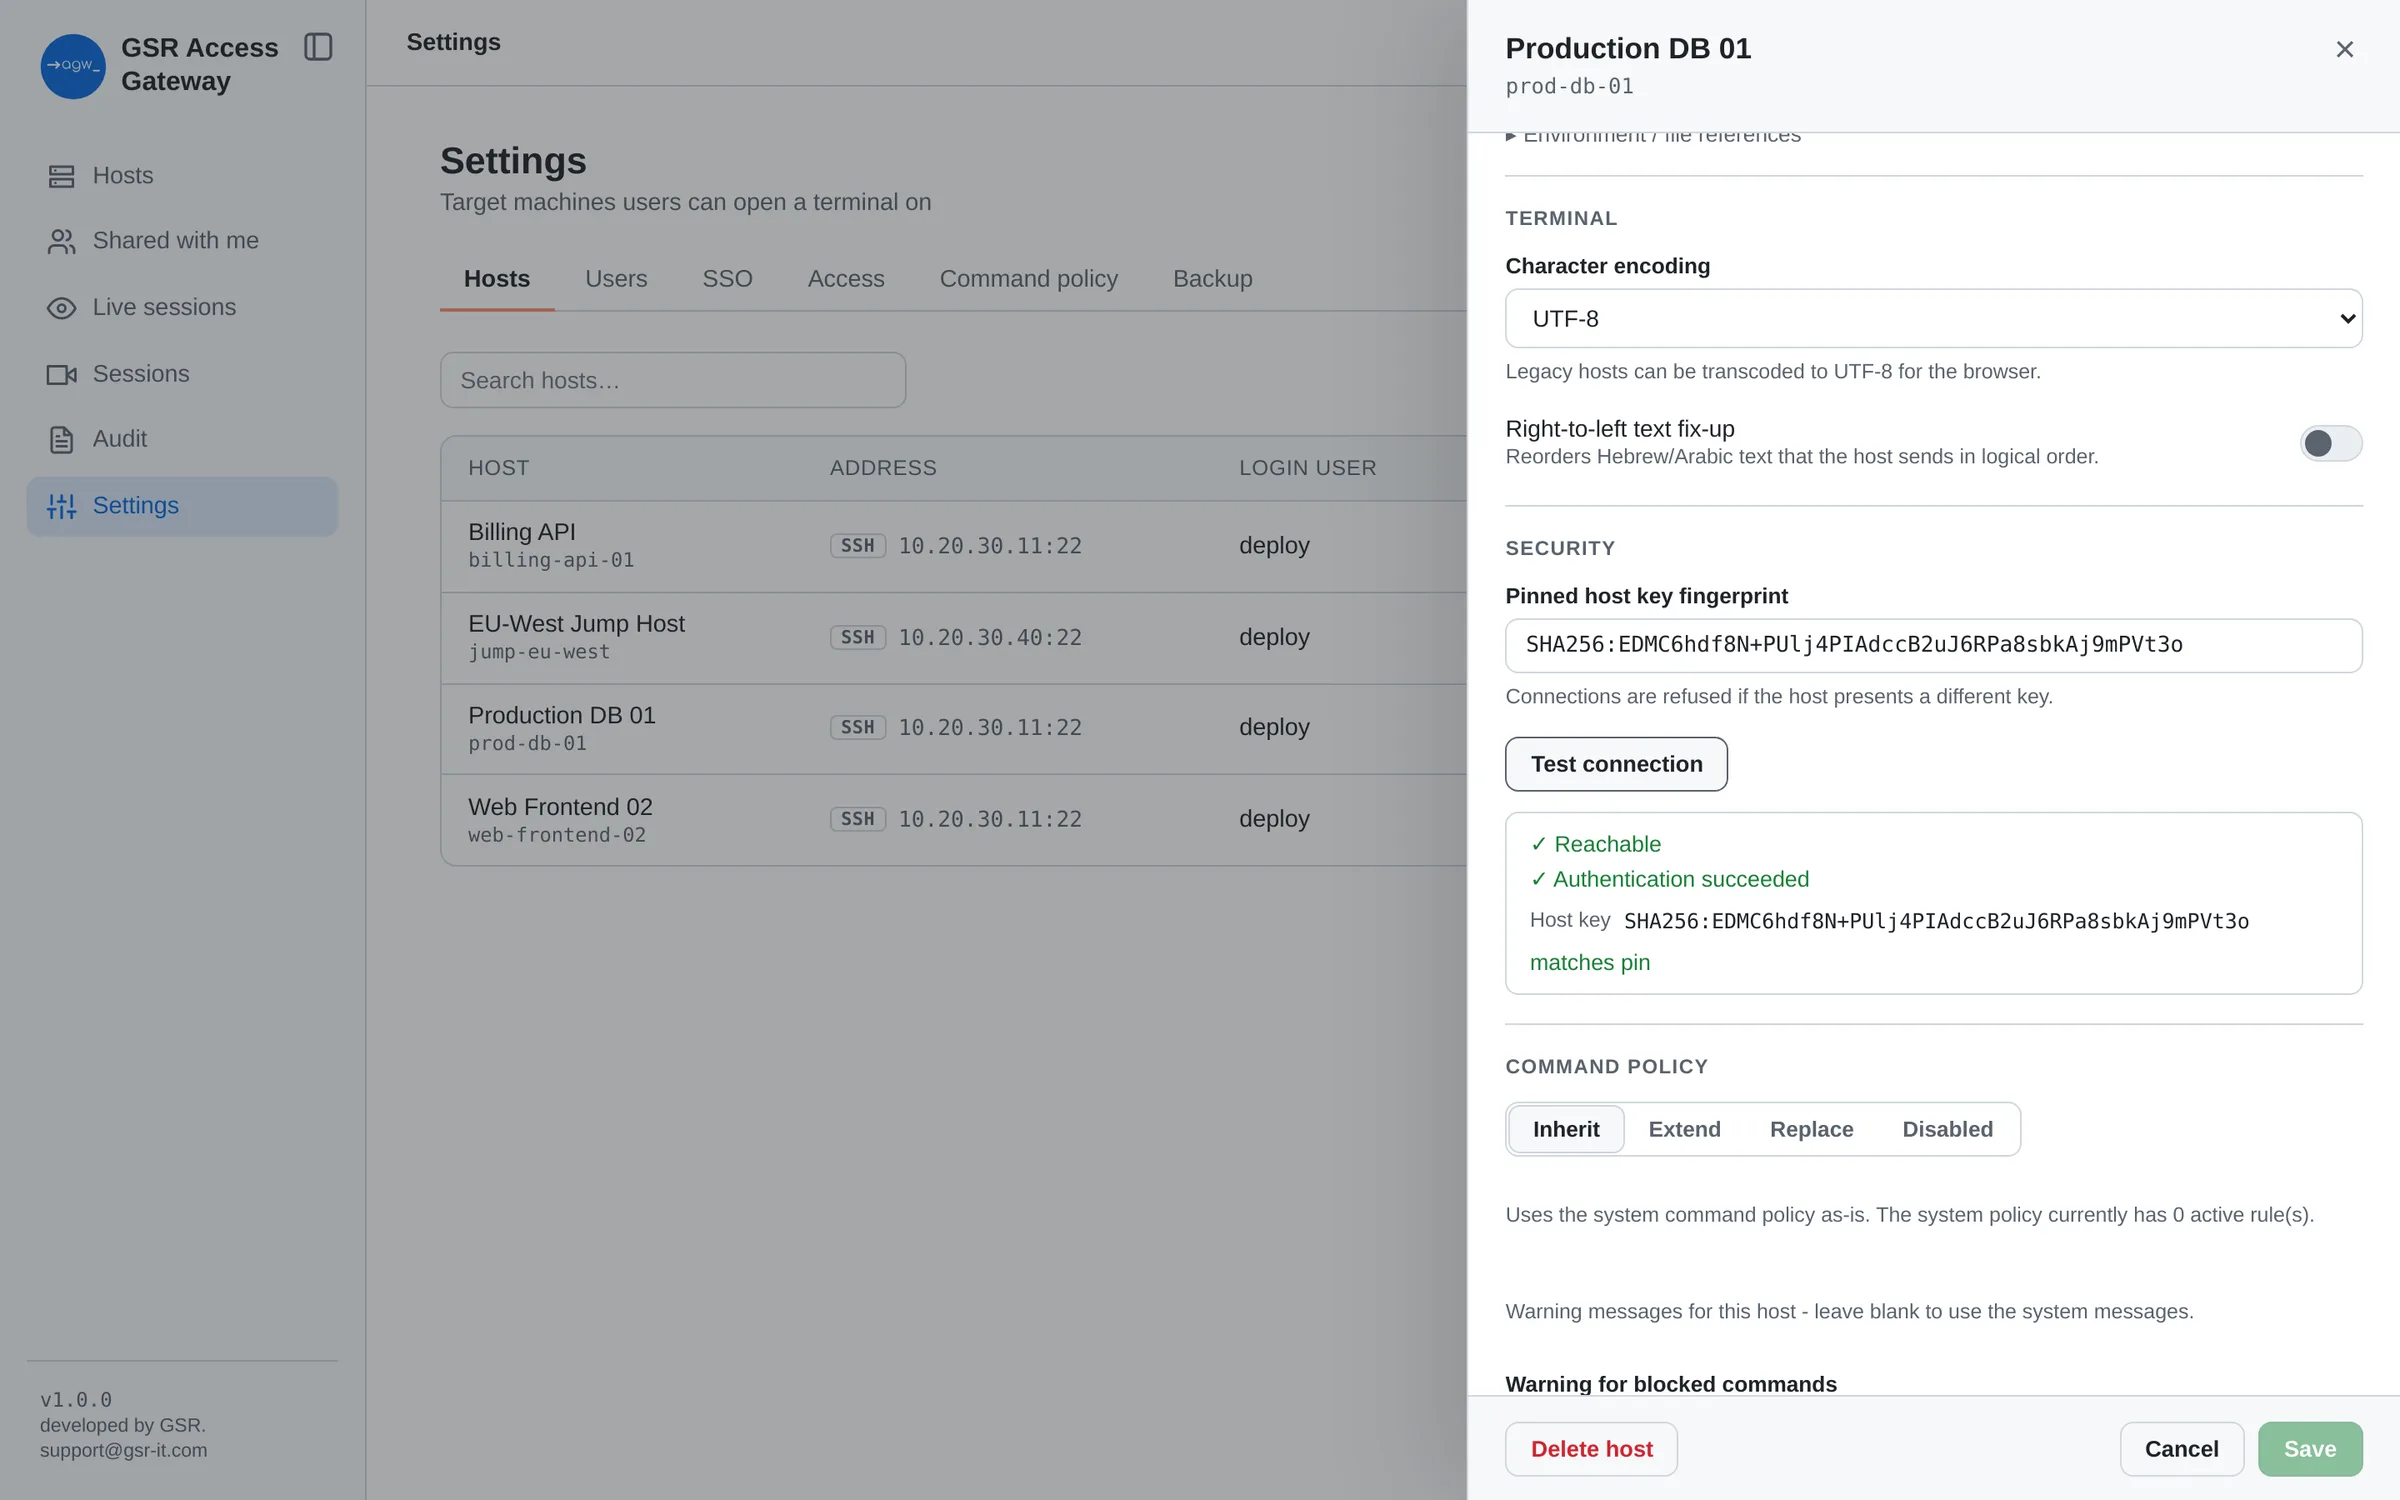This screenshot has height=1500, width=2400.
Task: Click the 'matches pin' status text
Action: (x=1589, y=963)
